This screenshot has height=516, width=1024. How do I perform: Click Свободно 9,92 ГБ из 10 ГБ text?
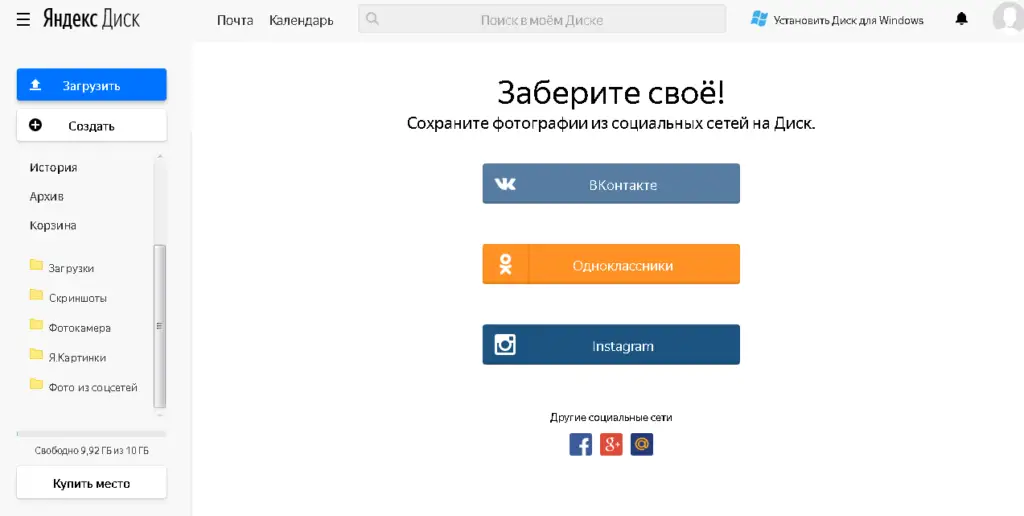coord(91,451)
